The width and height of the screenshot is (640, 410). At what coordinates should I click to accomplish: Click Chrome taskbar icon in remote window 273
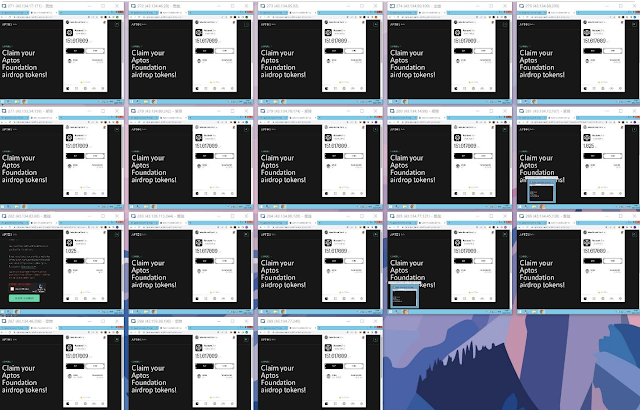283,102
